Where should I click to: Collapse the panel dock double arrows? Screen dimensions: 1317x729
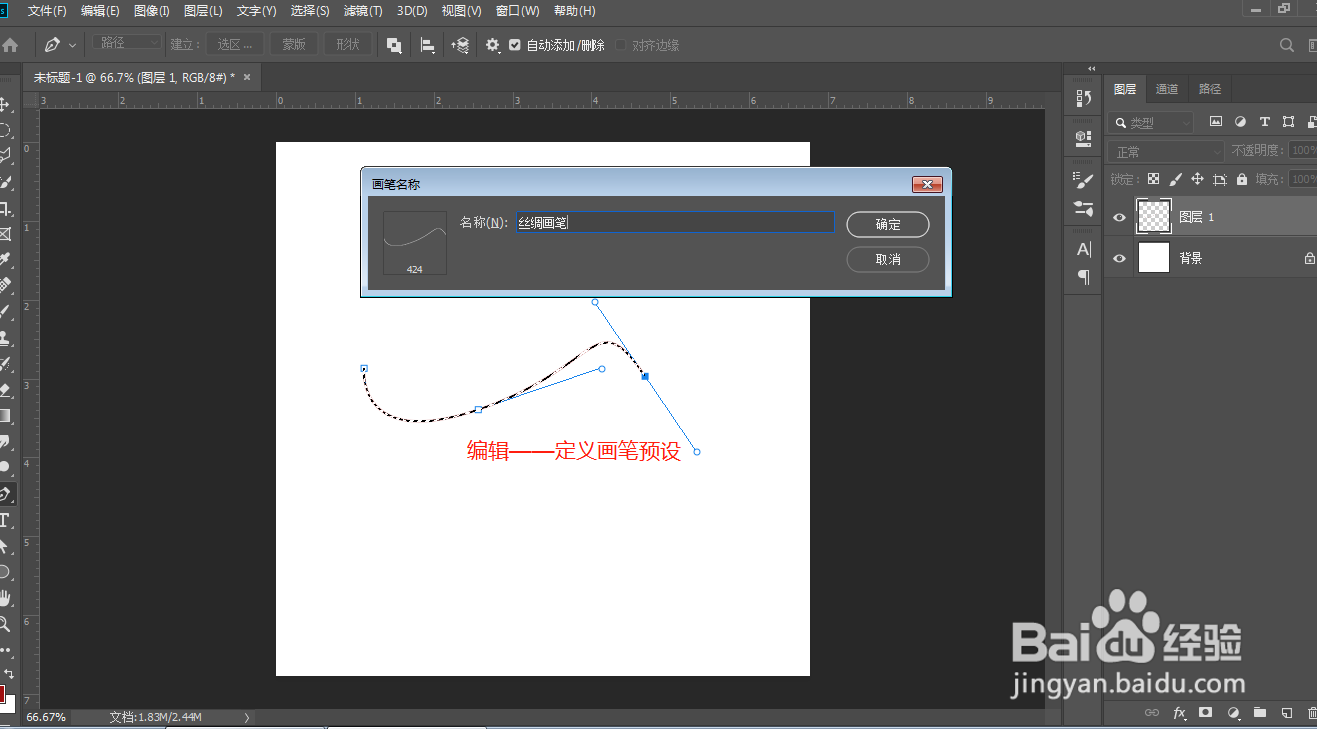click(x=1092, y=69)
